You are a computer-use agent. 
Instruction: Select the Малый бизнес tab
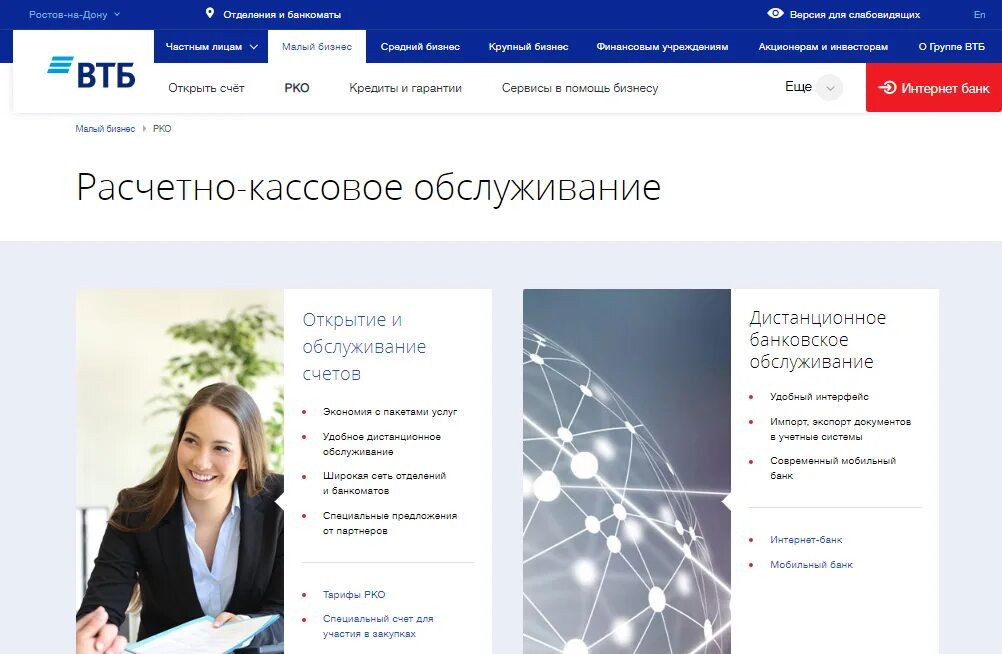click(317, 47)
